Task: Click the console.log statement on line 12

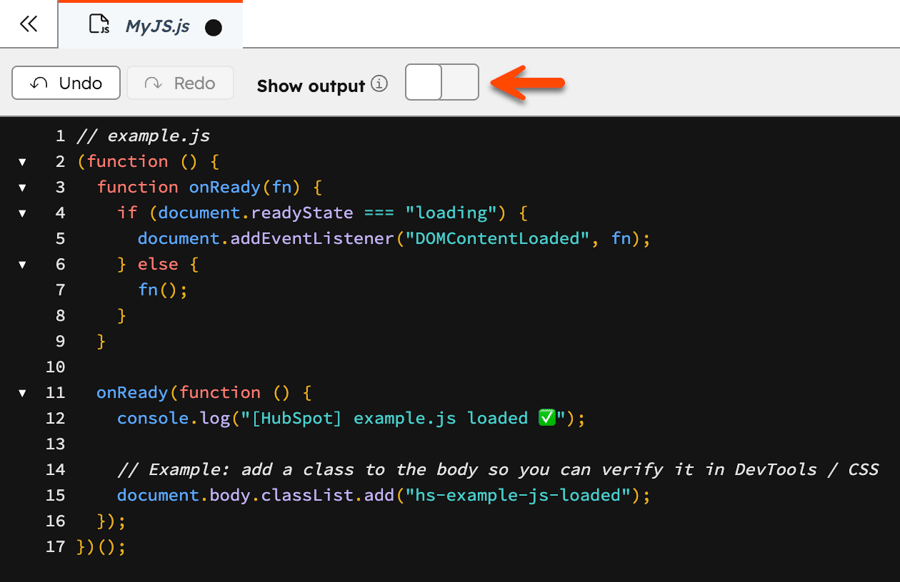Action: pyautogui.click(x=351, y=418)
